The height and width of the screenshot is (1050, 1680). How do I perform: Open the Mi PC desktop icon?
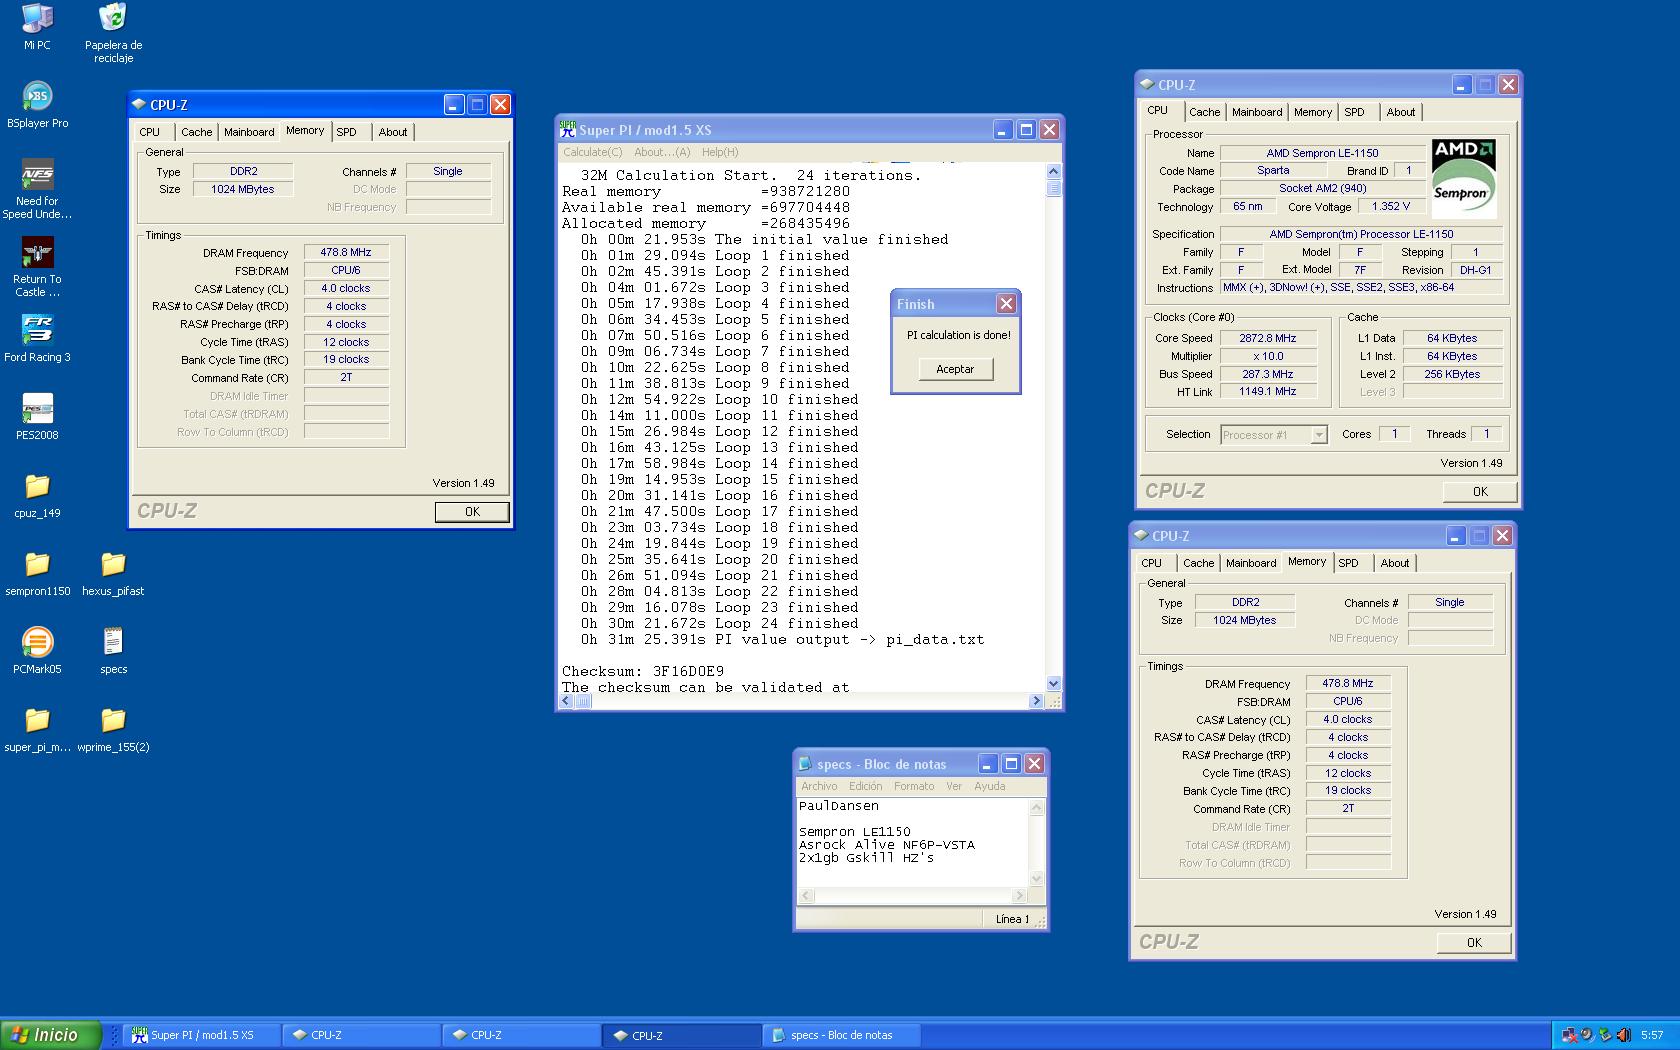pyautogui.click(x=37, y=27)
